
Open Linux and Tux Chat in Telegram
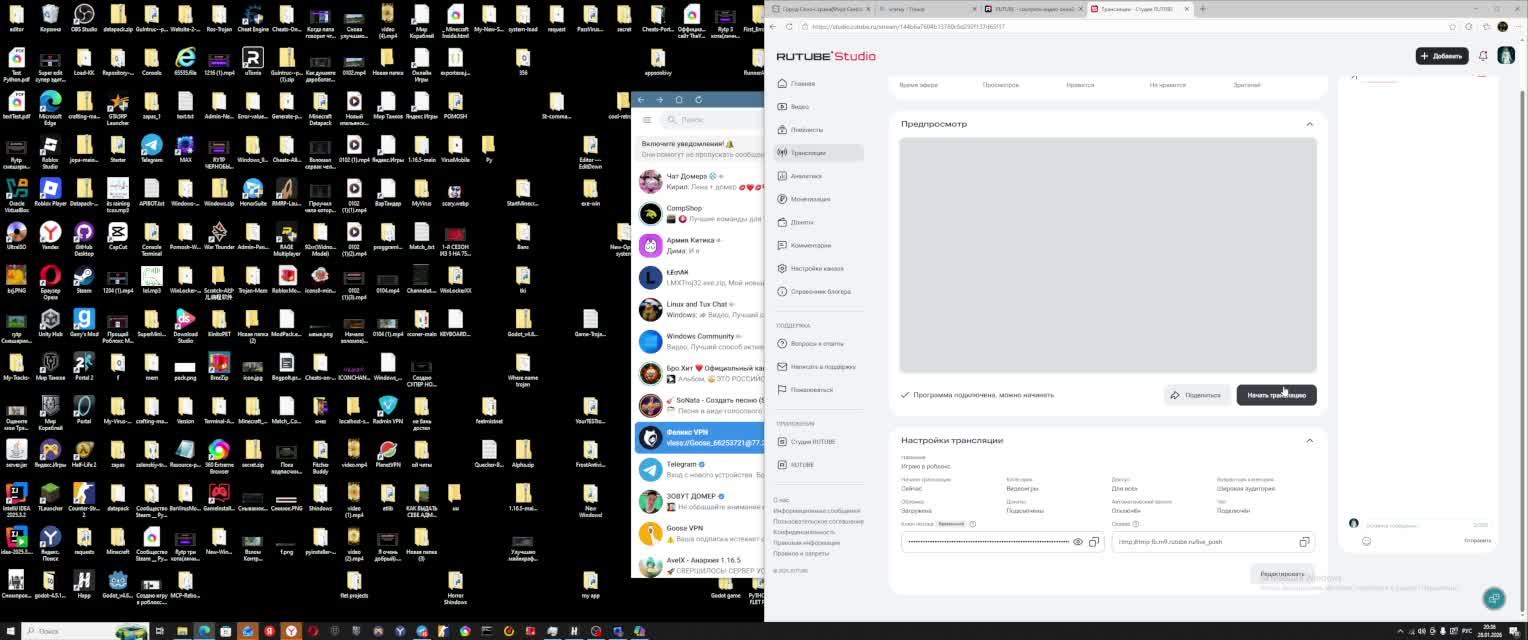tap(699, 310)
